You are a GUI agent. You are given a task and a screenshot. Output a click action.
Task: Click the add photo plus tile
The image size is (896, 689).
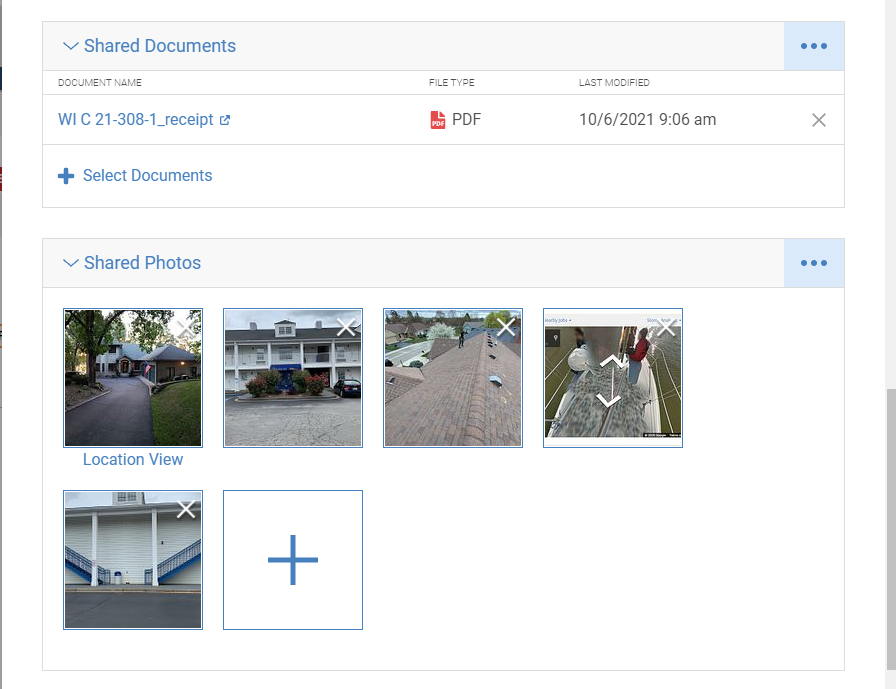[293, 560]
